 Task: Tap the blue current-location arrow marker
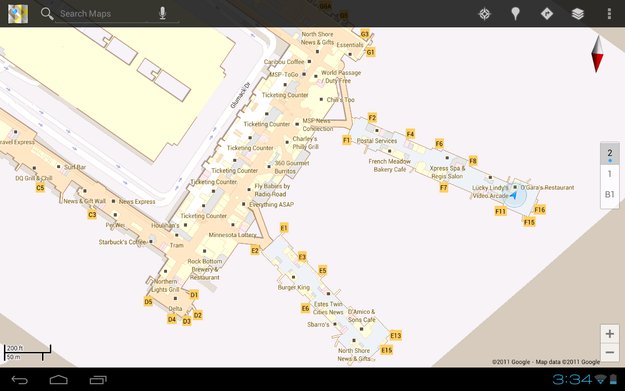[x=514, y=195]
